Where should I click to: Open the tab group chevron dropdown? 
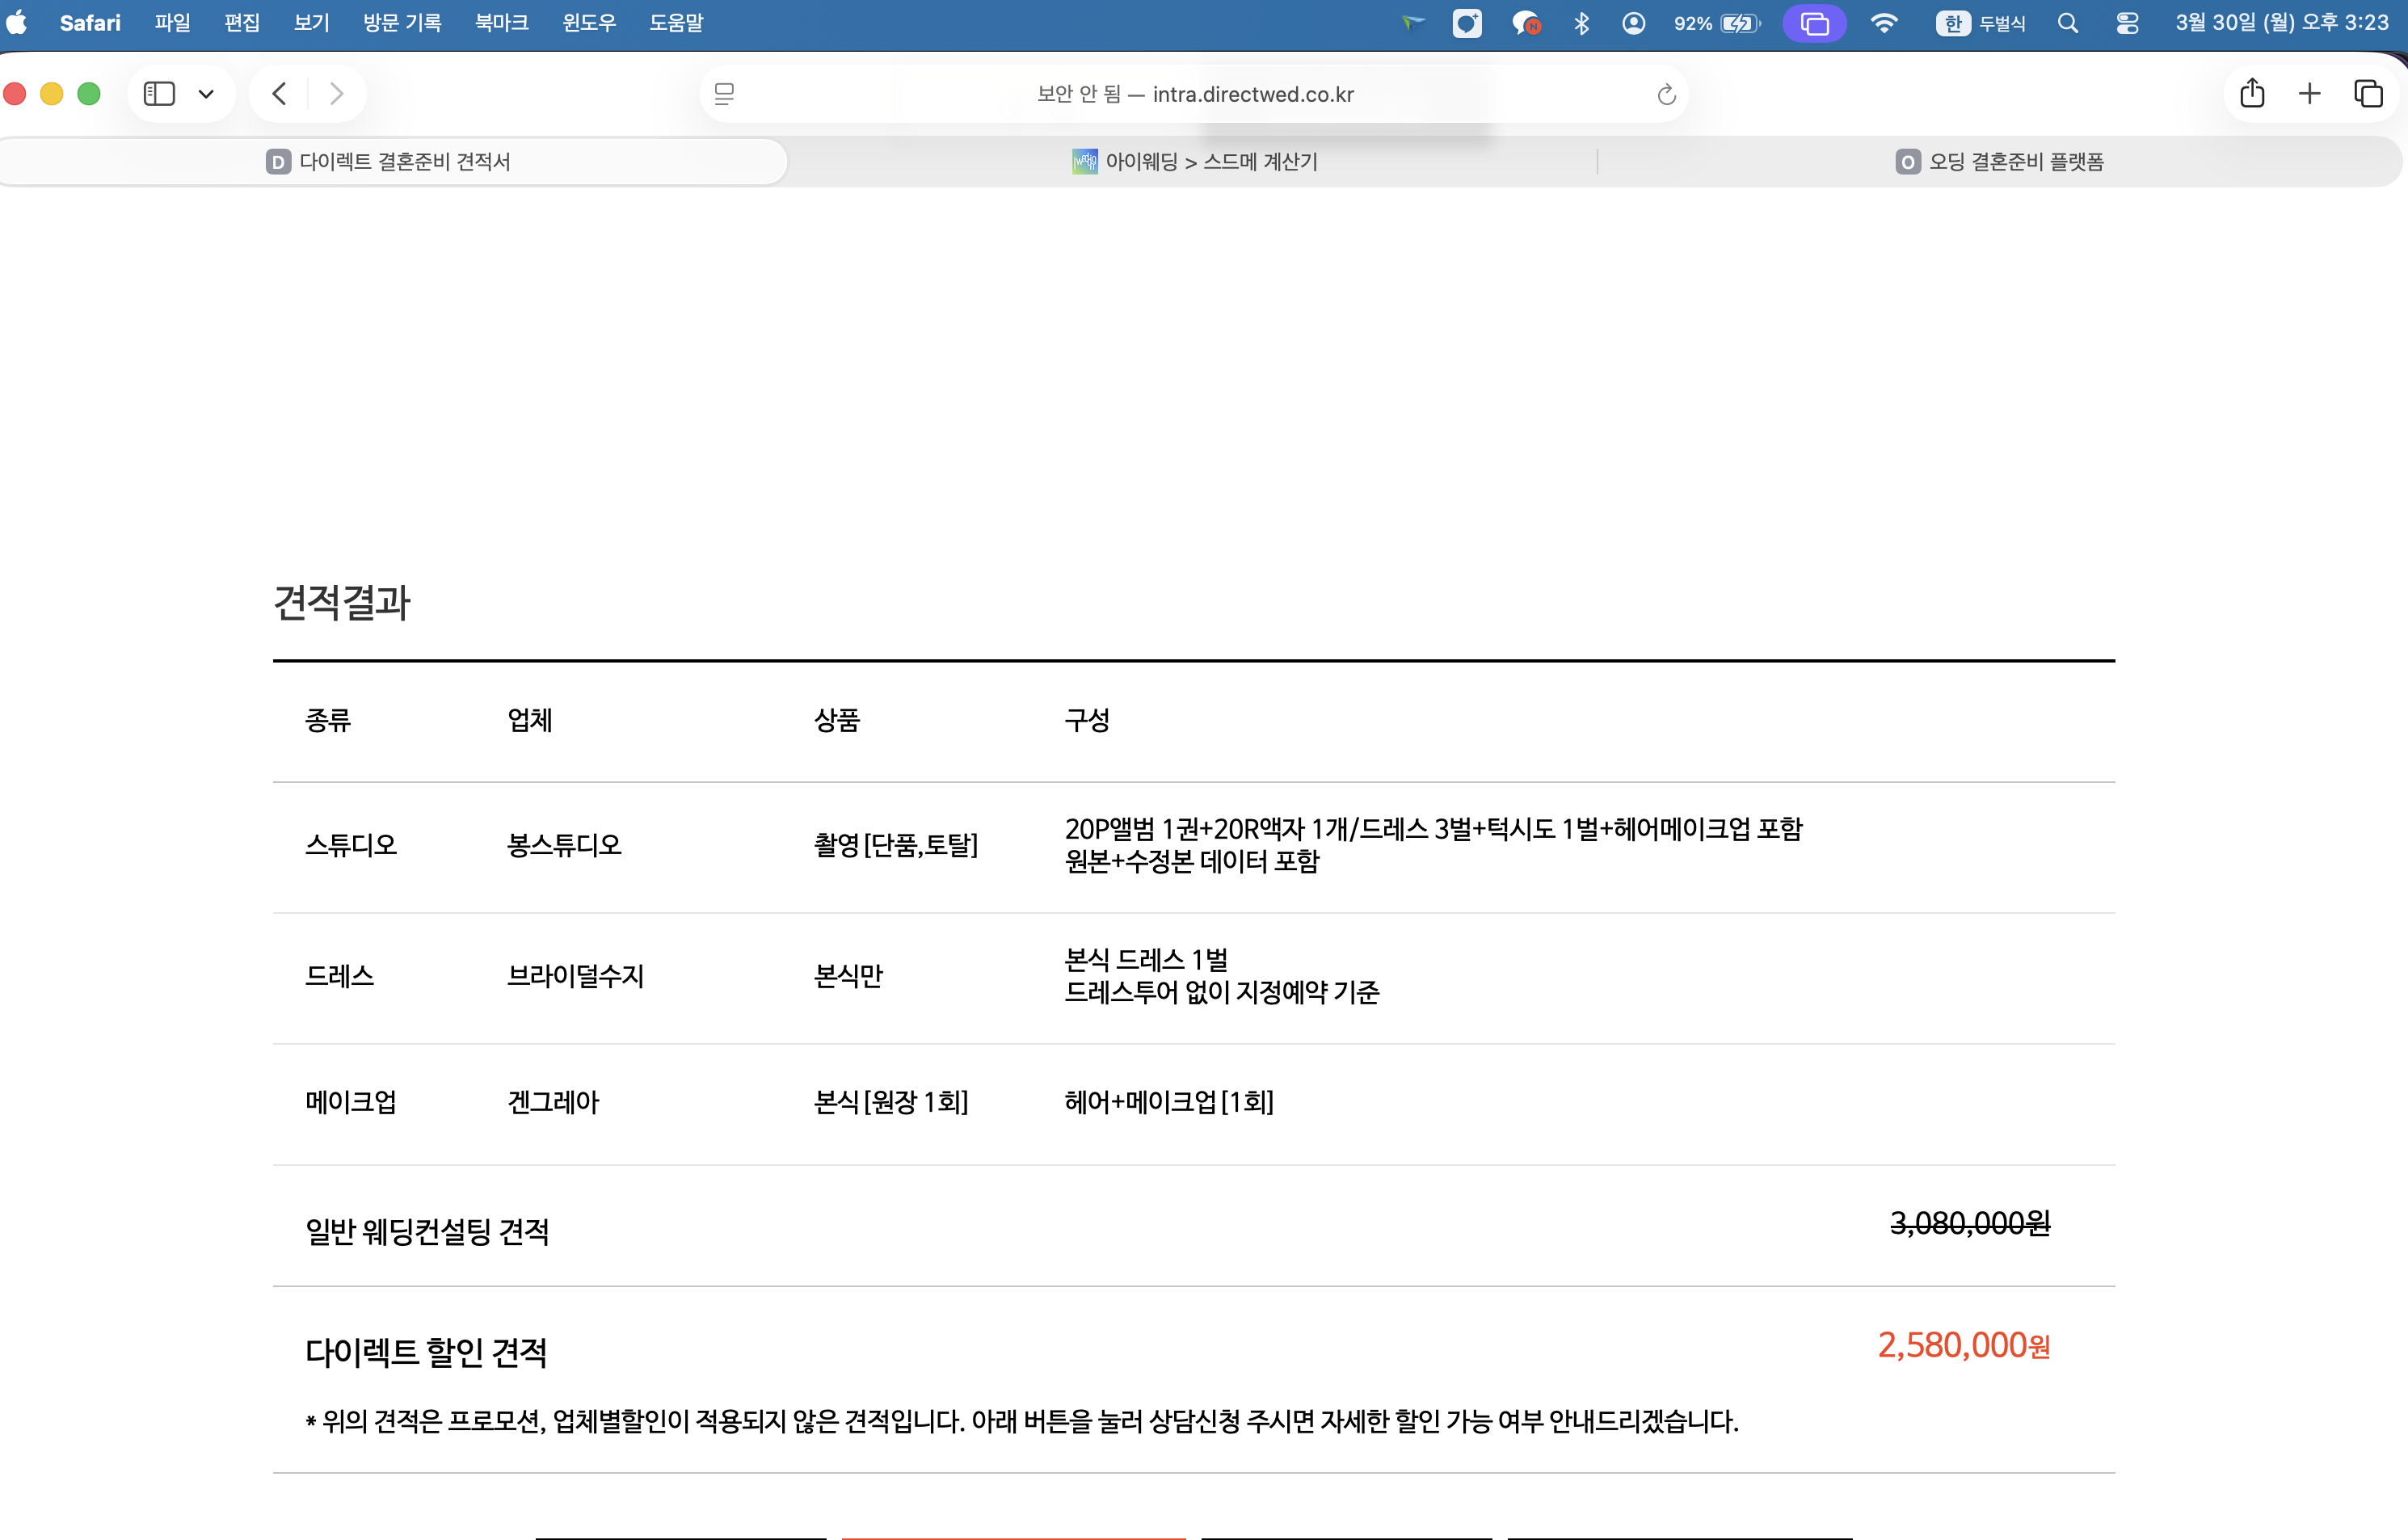pyautogui.click(x=207, y=93)
